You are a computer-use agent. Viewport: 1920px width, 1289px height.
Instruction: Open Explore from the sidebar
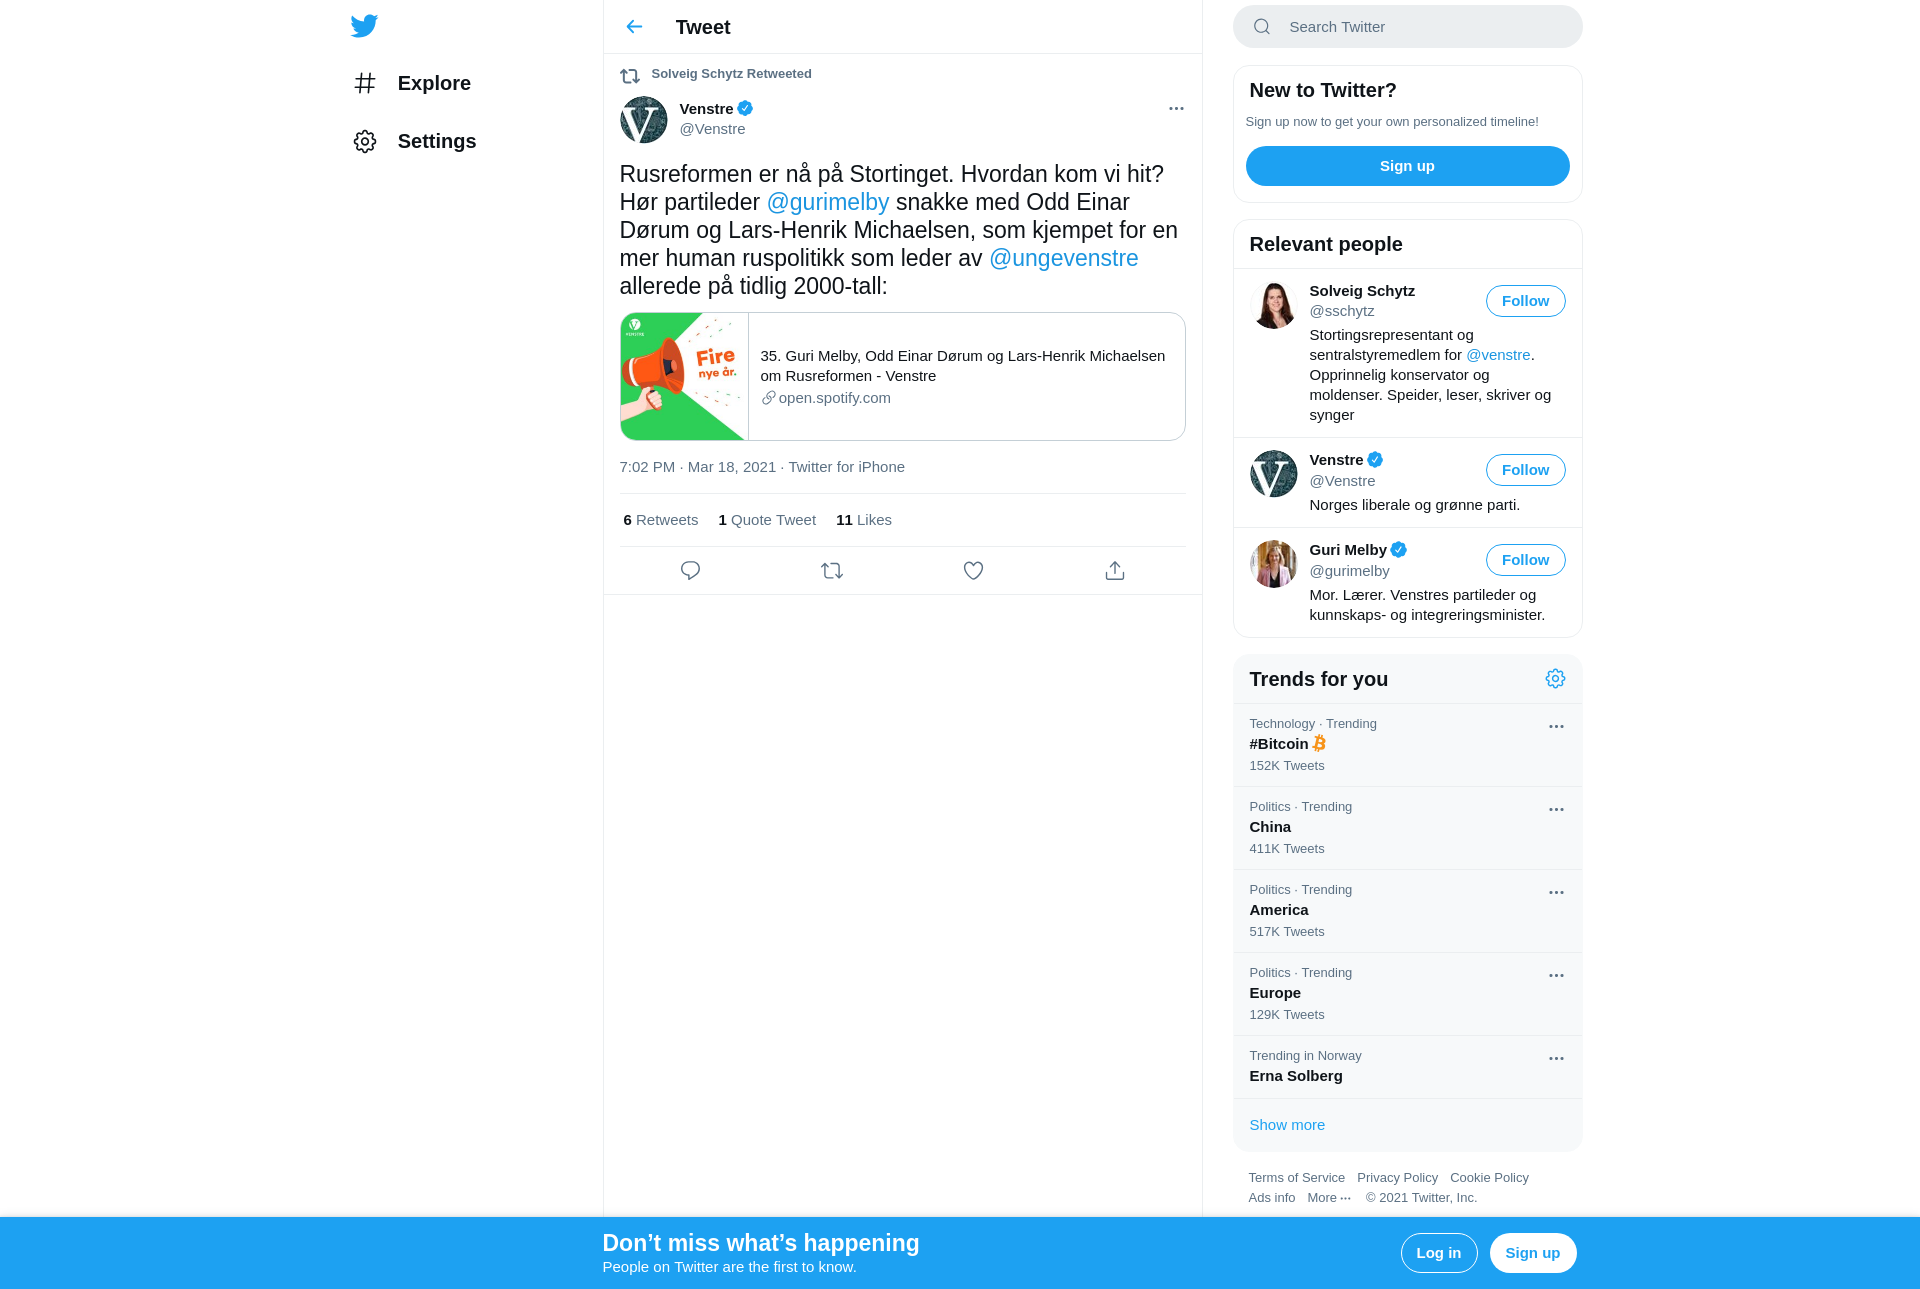412,83
